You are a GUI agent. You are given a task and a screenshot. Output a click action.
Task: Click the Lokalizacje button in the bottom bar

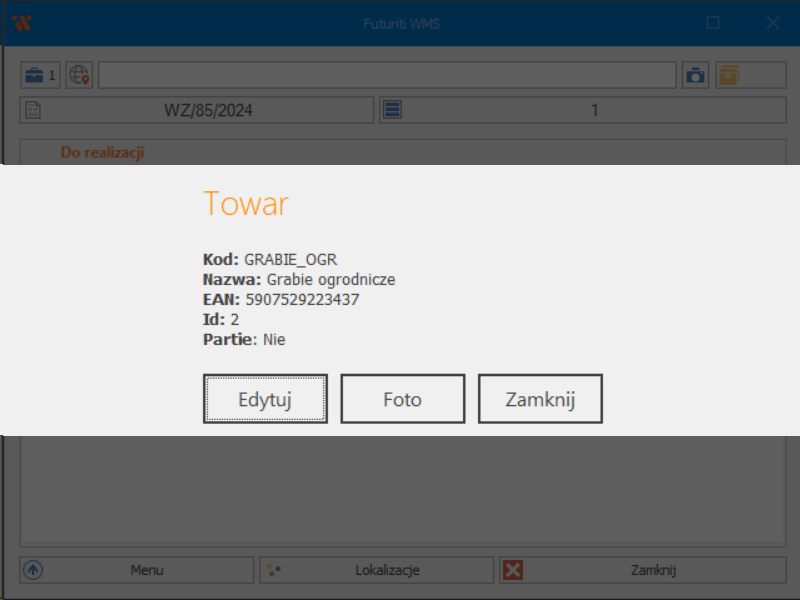(377, 570)
